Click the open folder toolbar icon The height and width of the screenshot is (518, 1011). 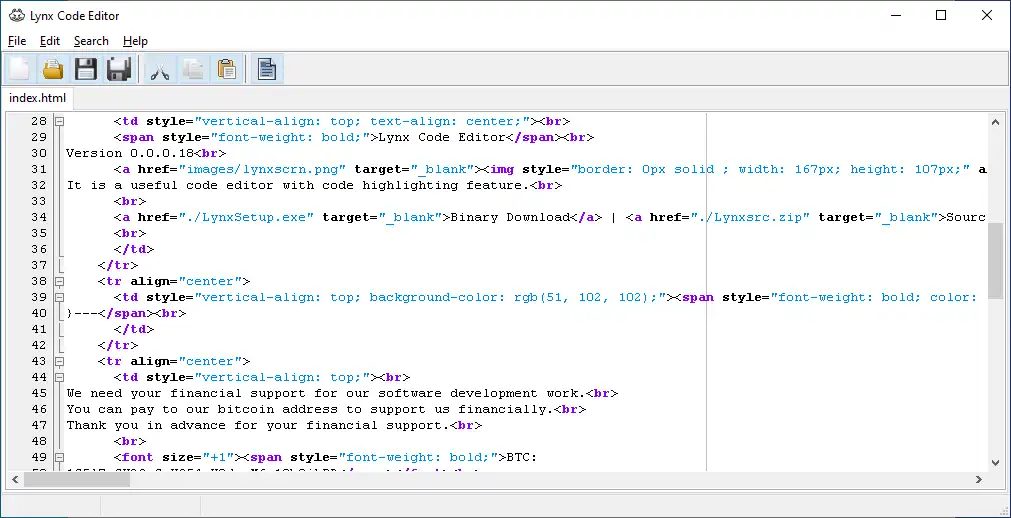tap(53, 69)
